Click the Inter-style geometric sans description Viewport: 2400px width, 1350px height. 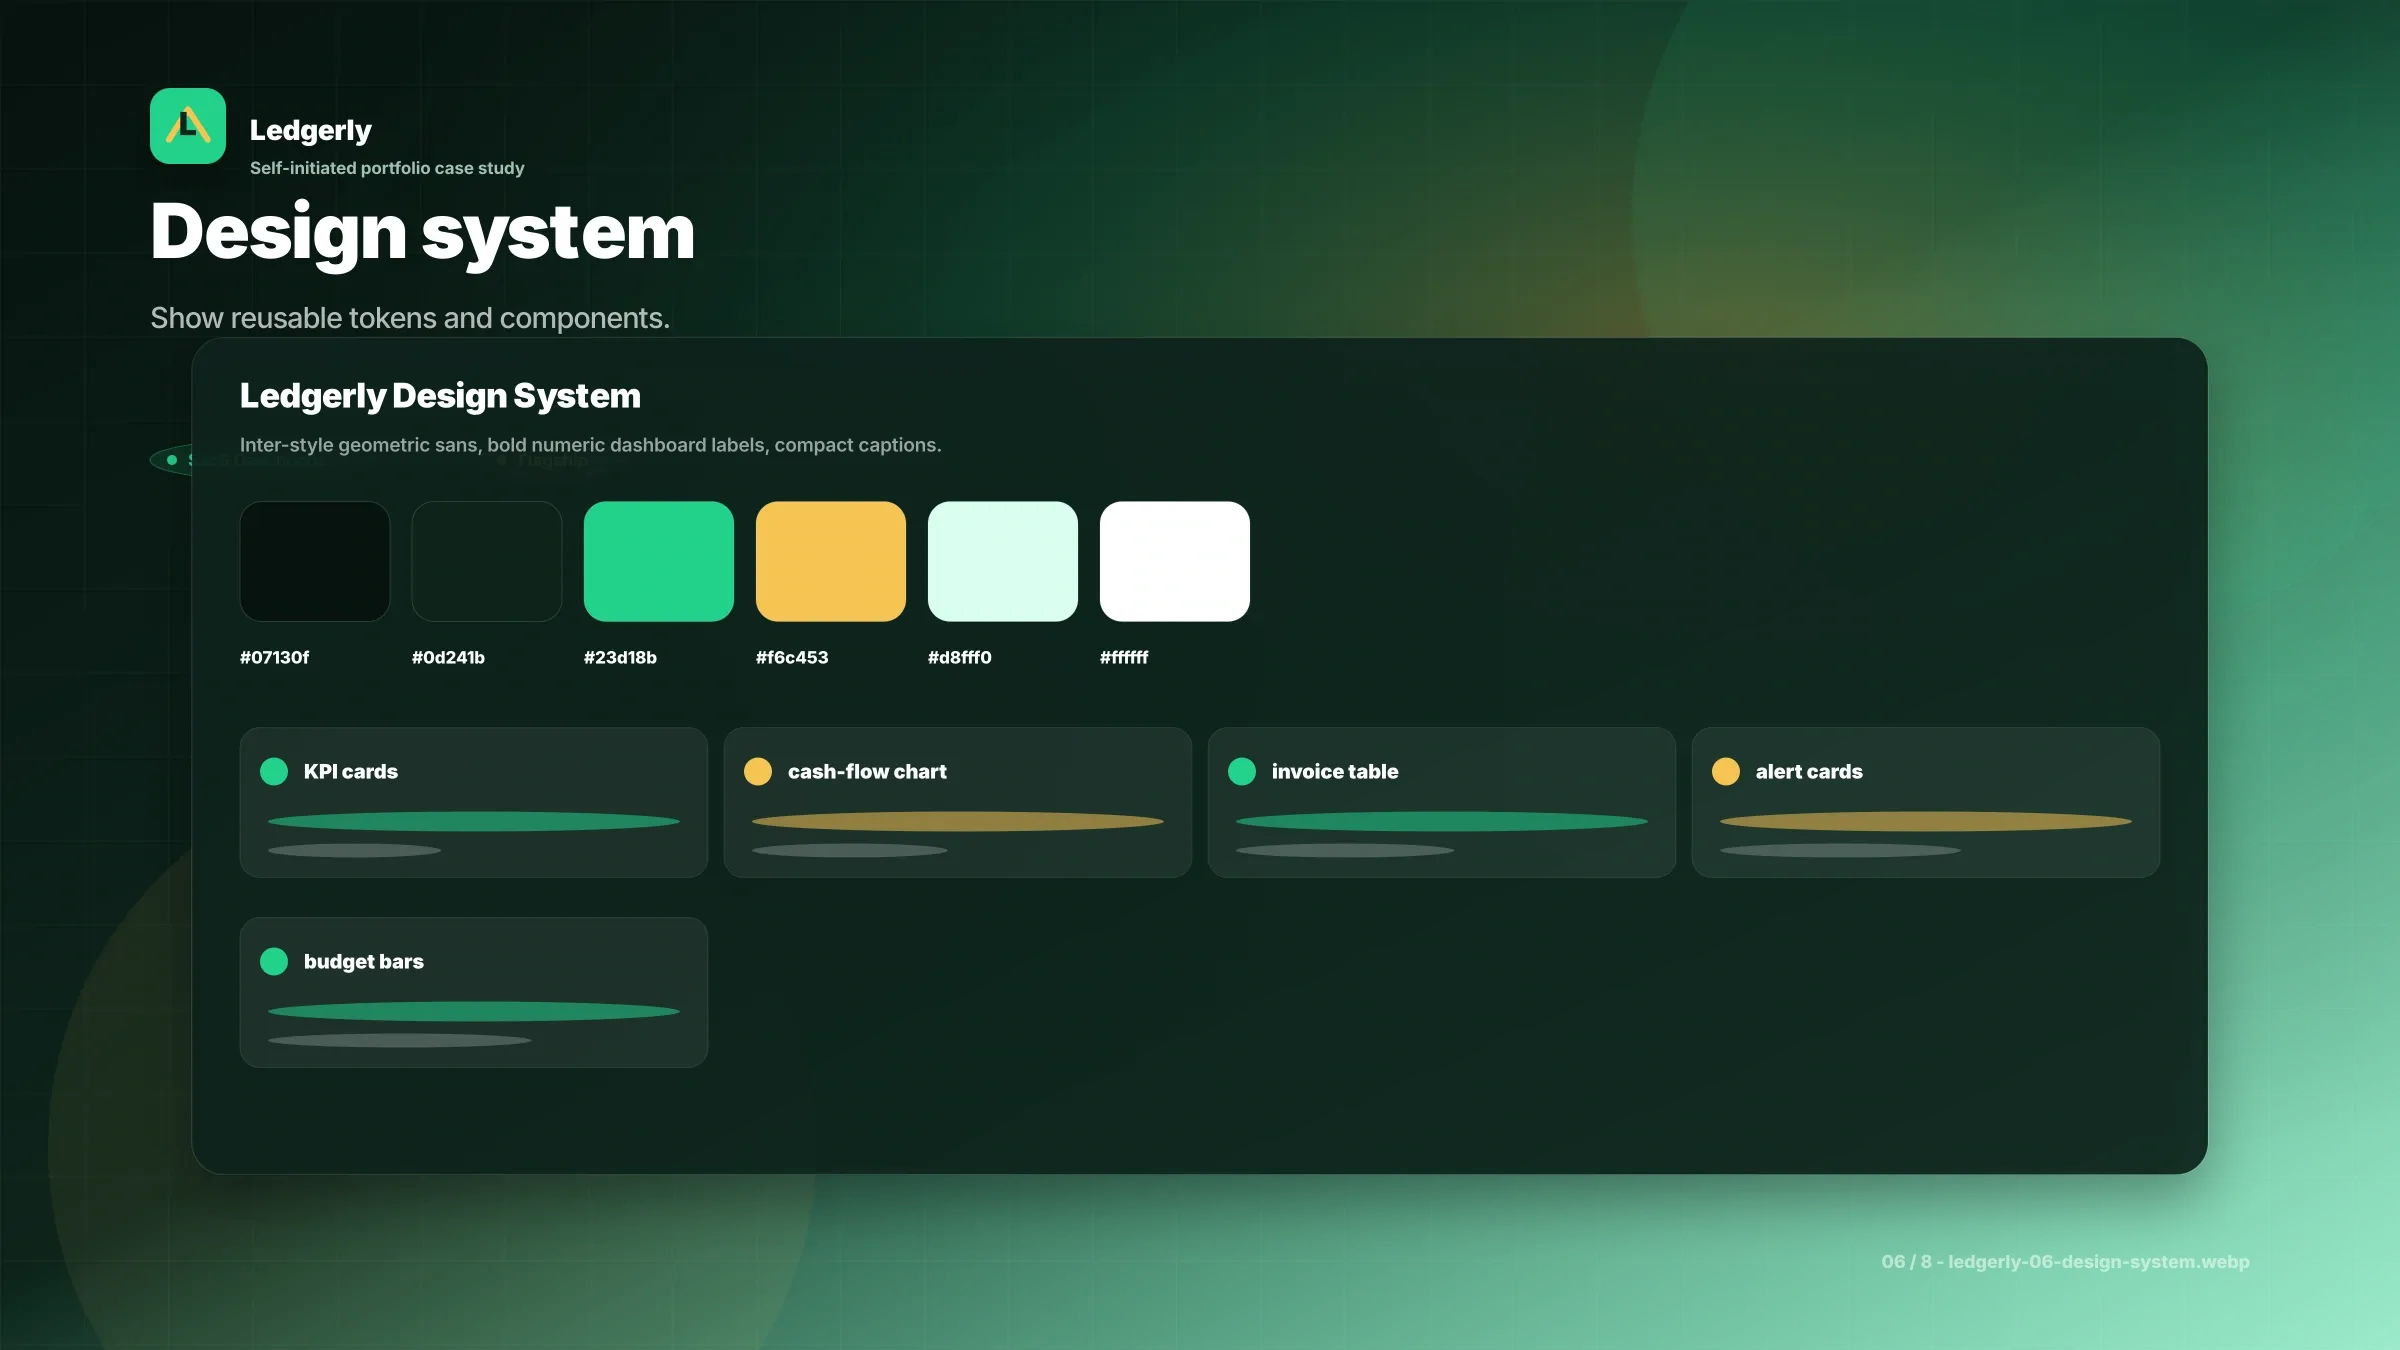[590, 445]
